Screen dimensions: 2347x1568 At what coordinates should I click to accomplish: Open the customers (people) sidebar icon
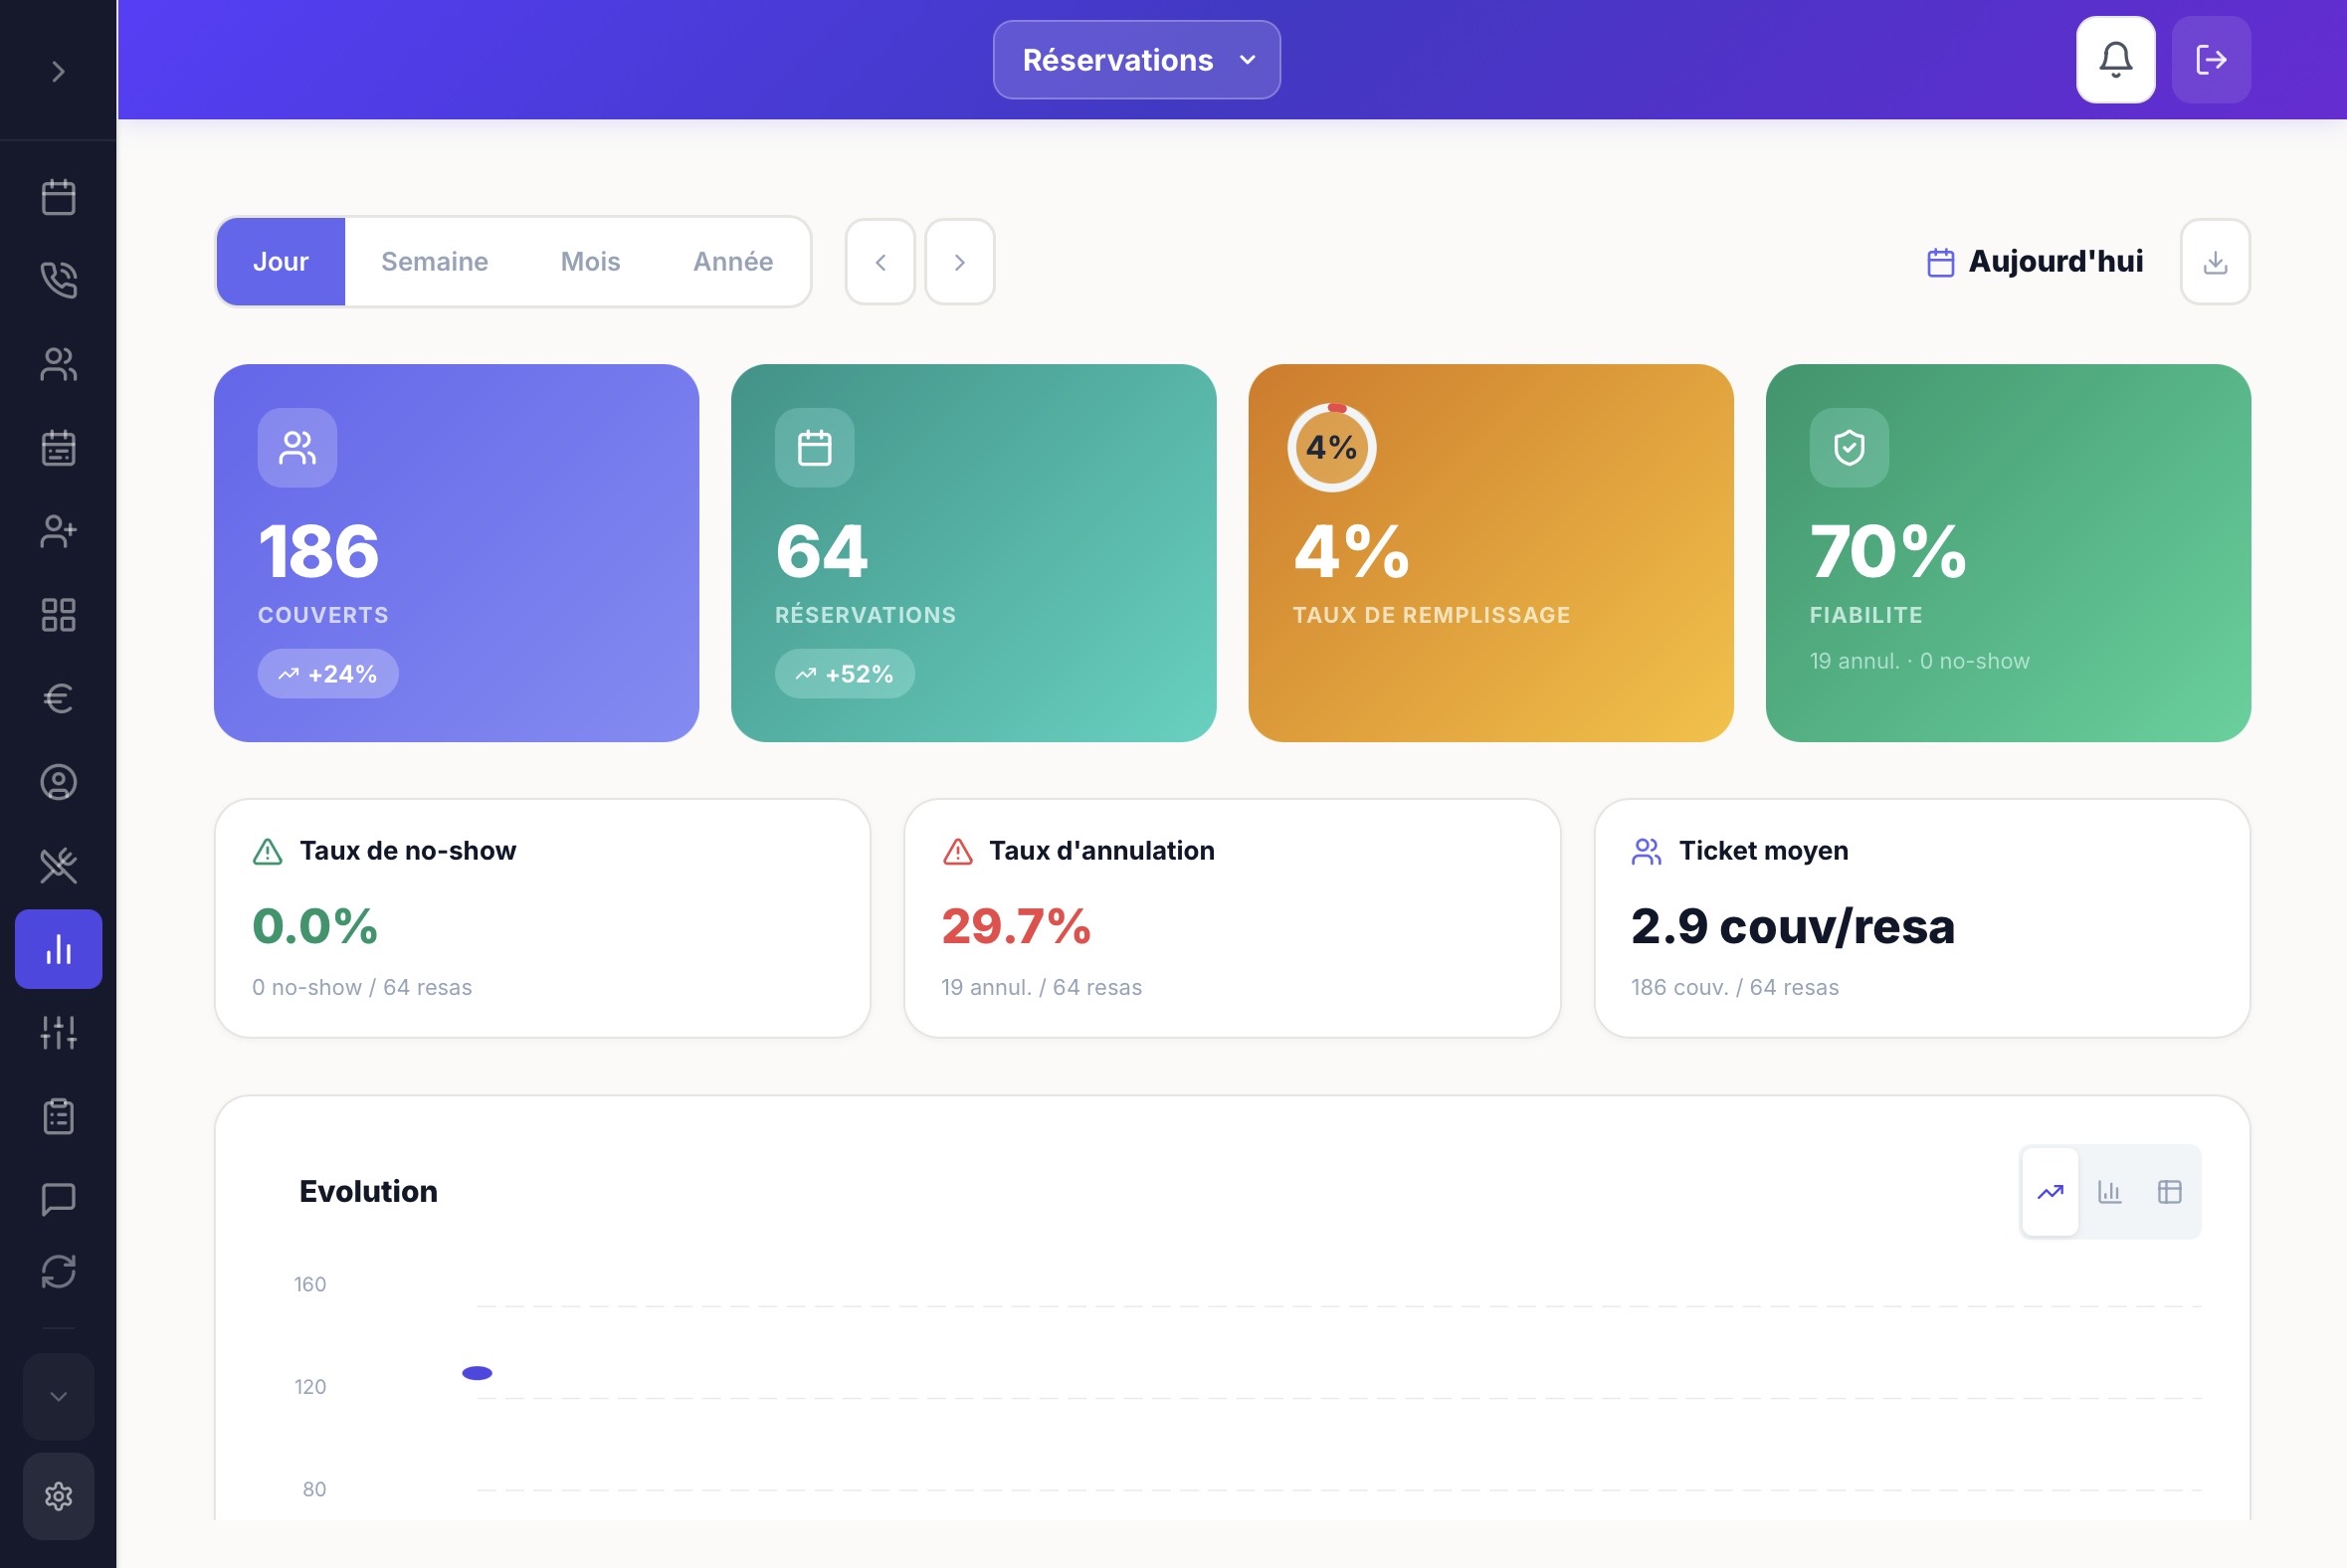[x=58, y=364]
